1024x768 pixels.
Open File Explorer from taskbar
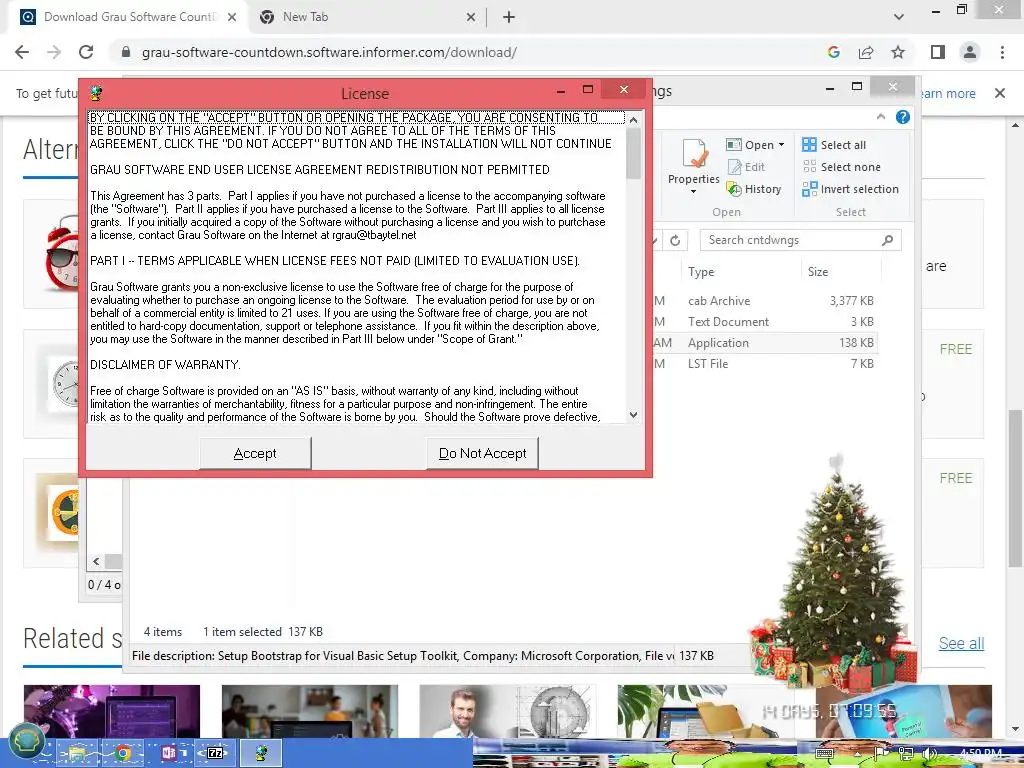(77, 753)
